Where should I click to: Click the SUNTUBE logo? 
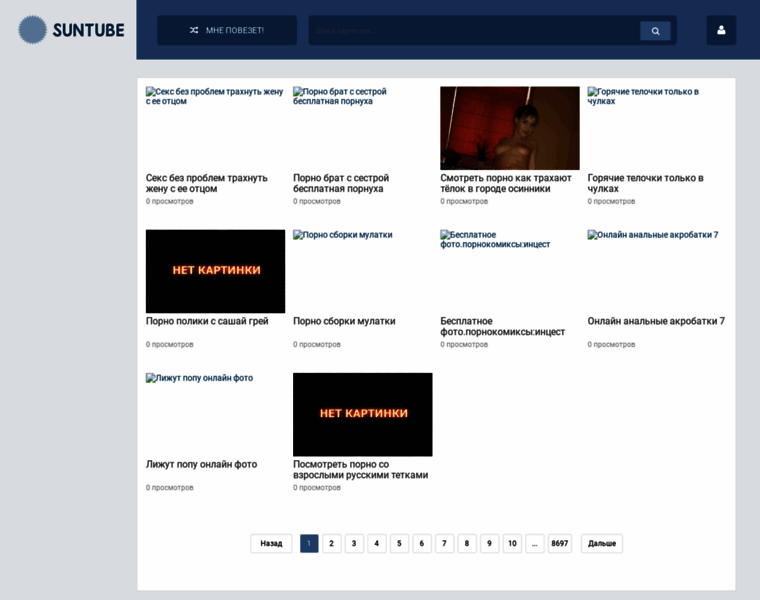click(71, 30)
